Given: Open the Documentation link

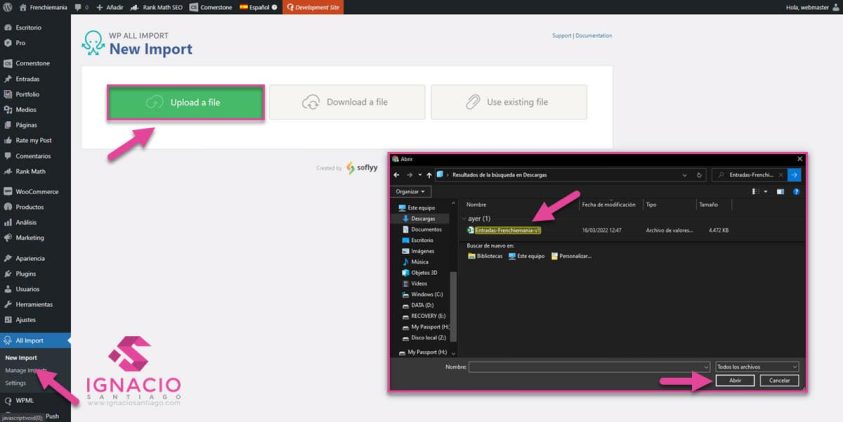Looking at the screenshot, I should [x=594, y=35].
